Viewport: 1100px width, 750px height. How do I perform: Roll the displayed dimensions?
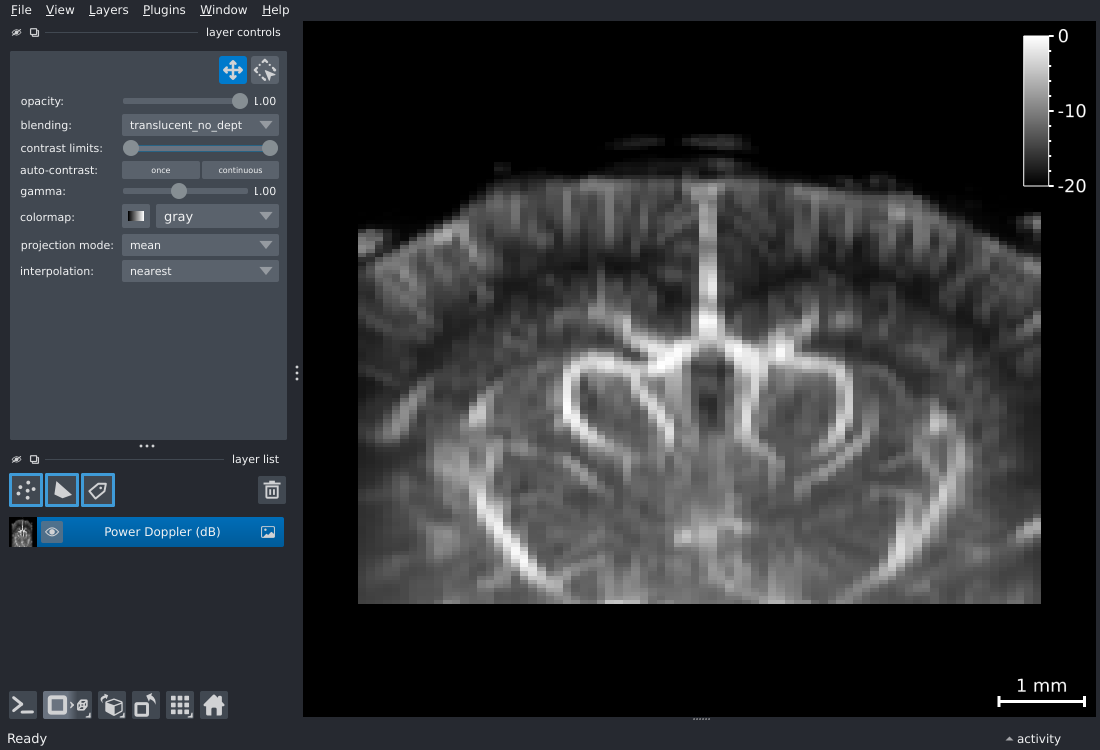(x=112, y=705)
